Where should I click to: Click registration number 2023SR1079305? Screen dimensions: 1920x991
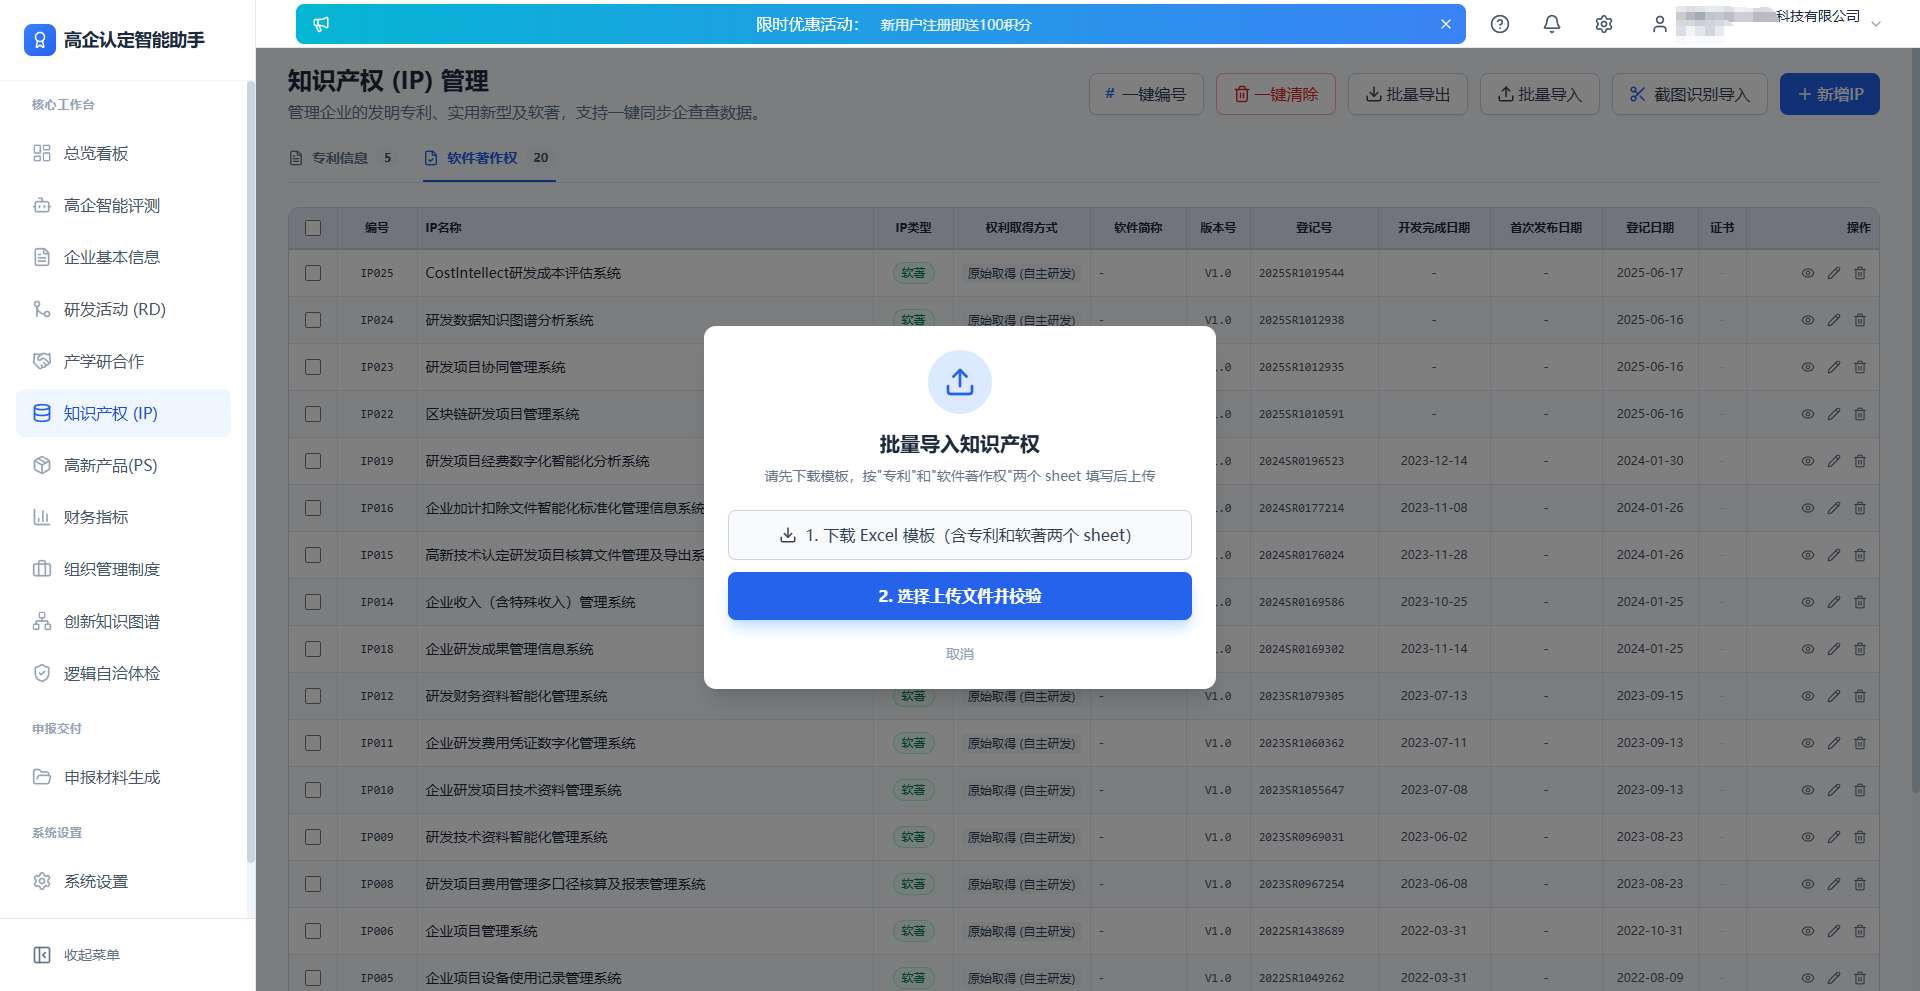click(1301, 696)
